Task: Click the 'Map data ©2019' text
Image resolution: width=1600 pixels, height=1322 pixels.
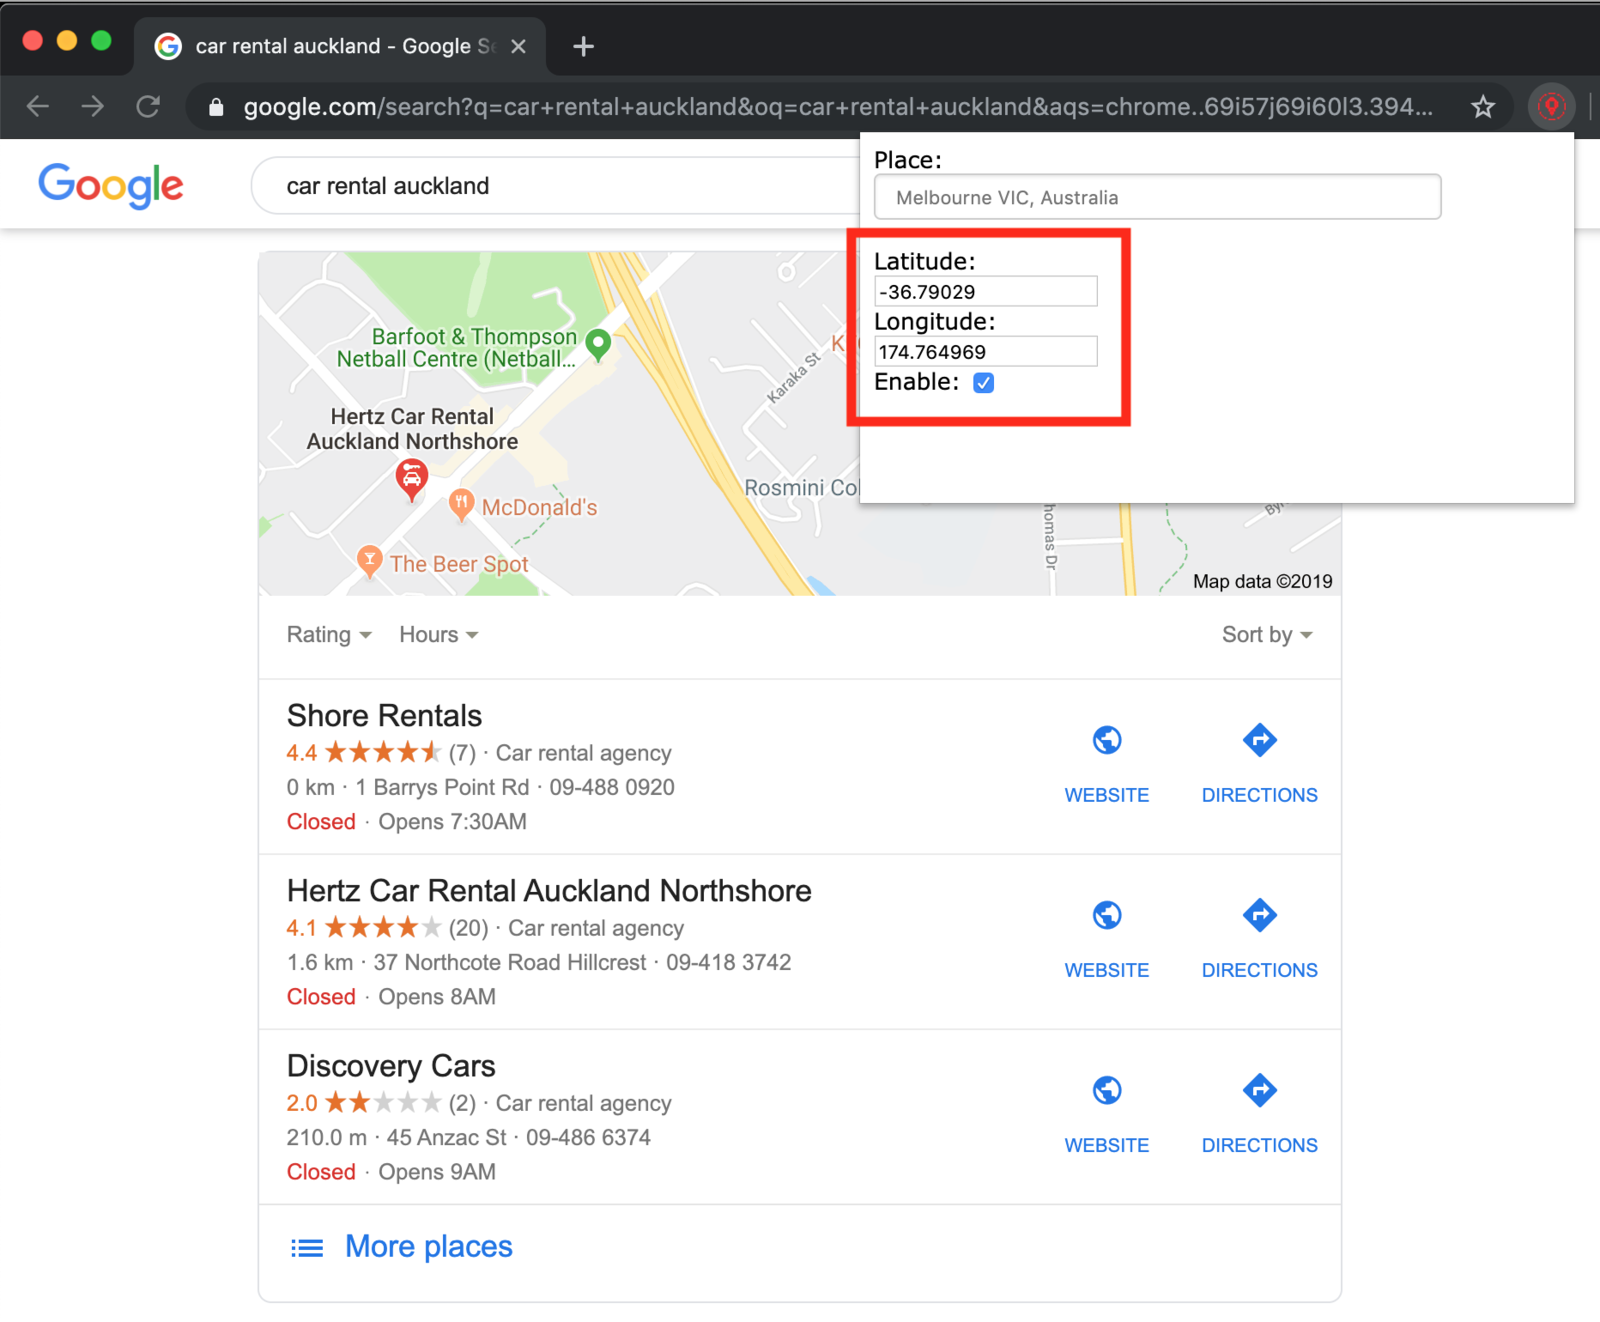Action: point(1262,582)
